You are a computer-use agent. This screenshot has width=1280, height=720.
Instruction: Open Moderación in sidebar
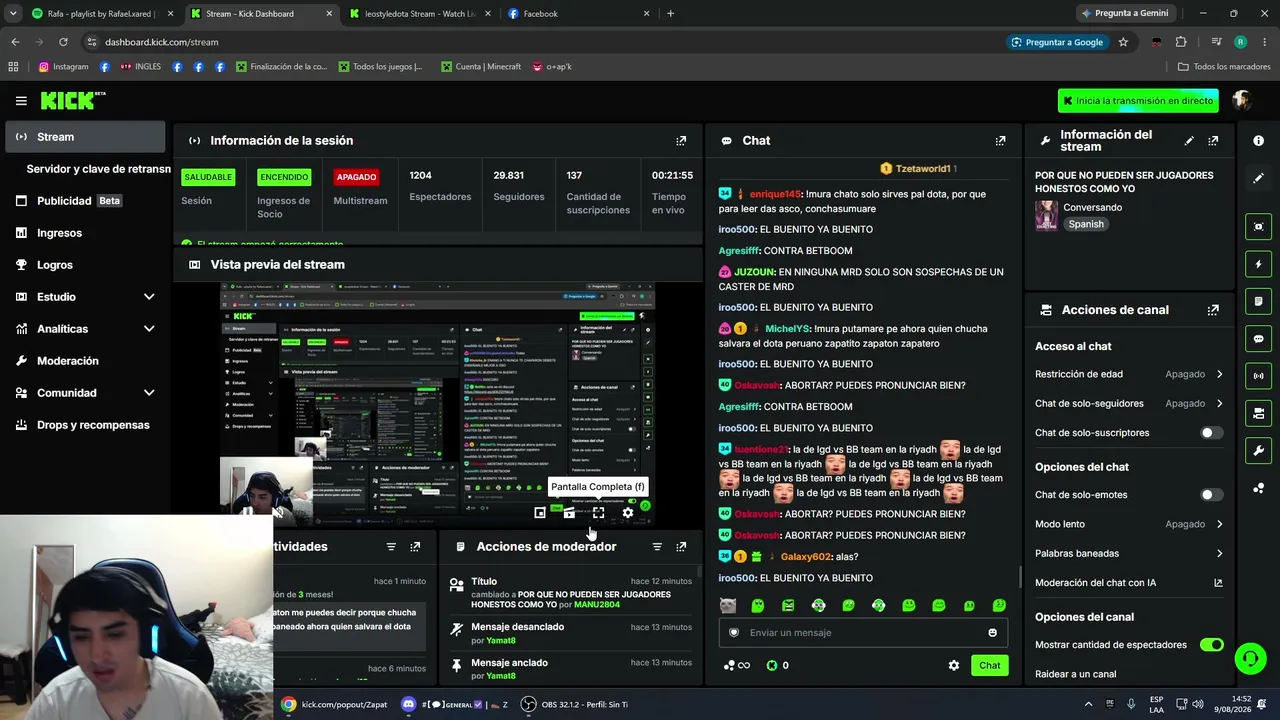(85, 361)
